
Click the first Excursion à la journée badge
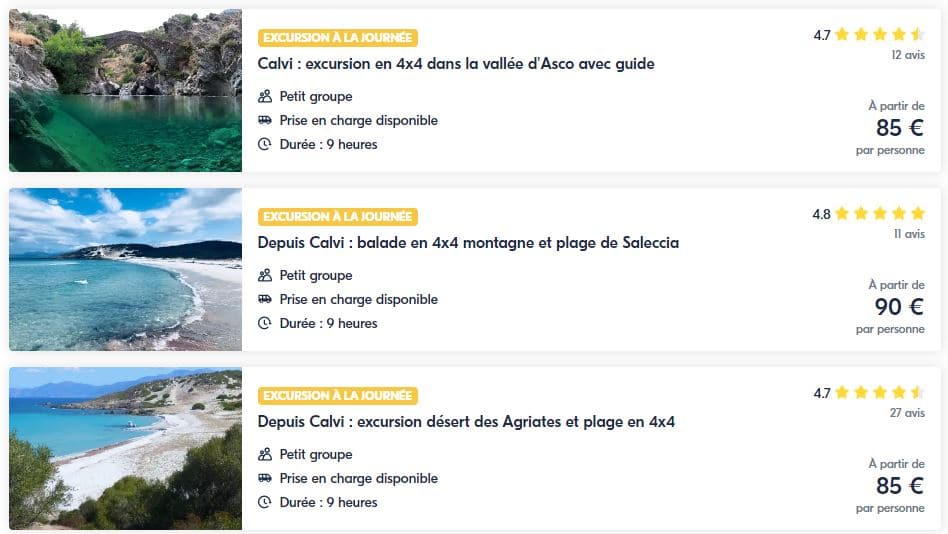click(x=337, y=38)
